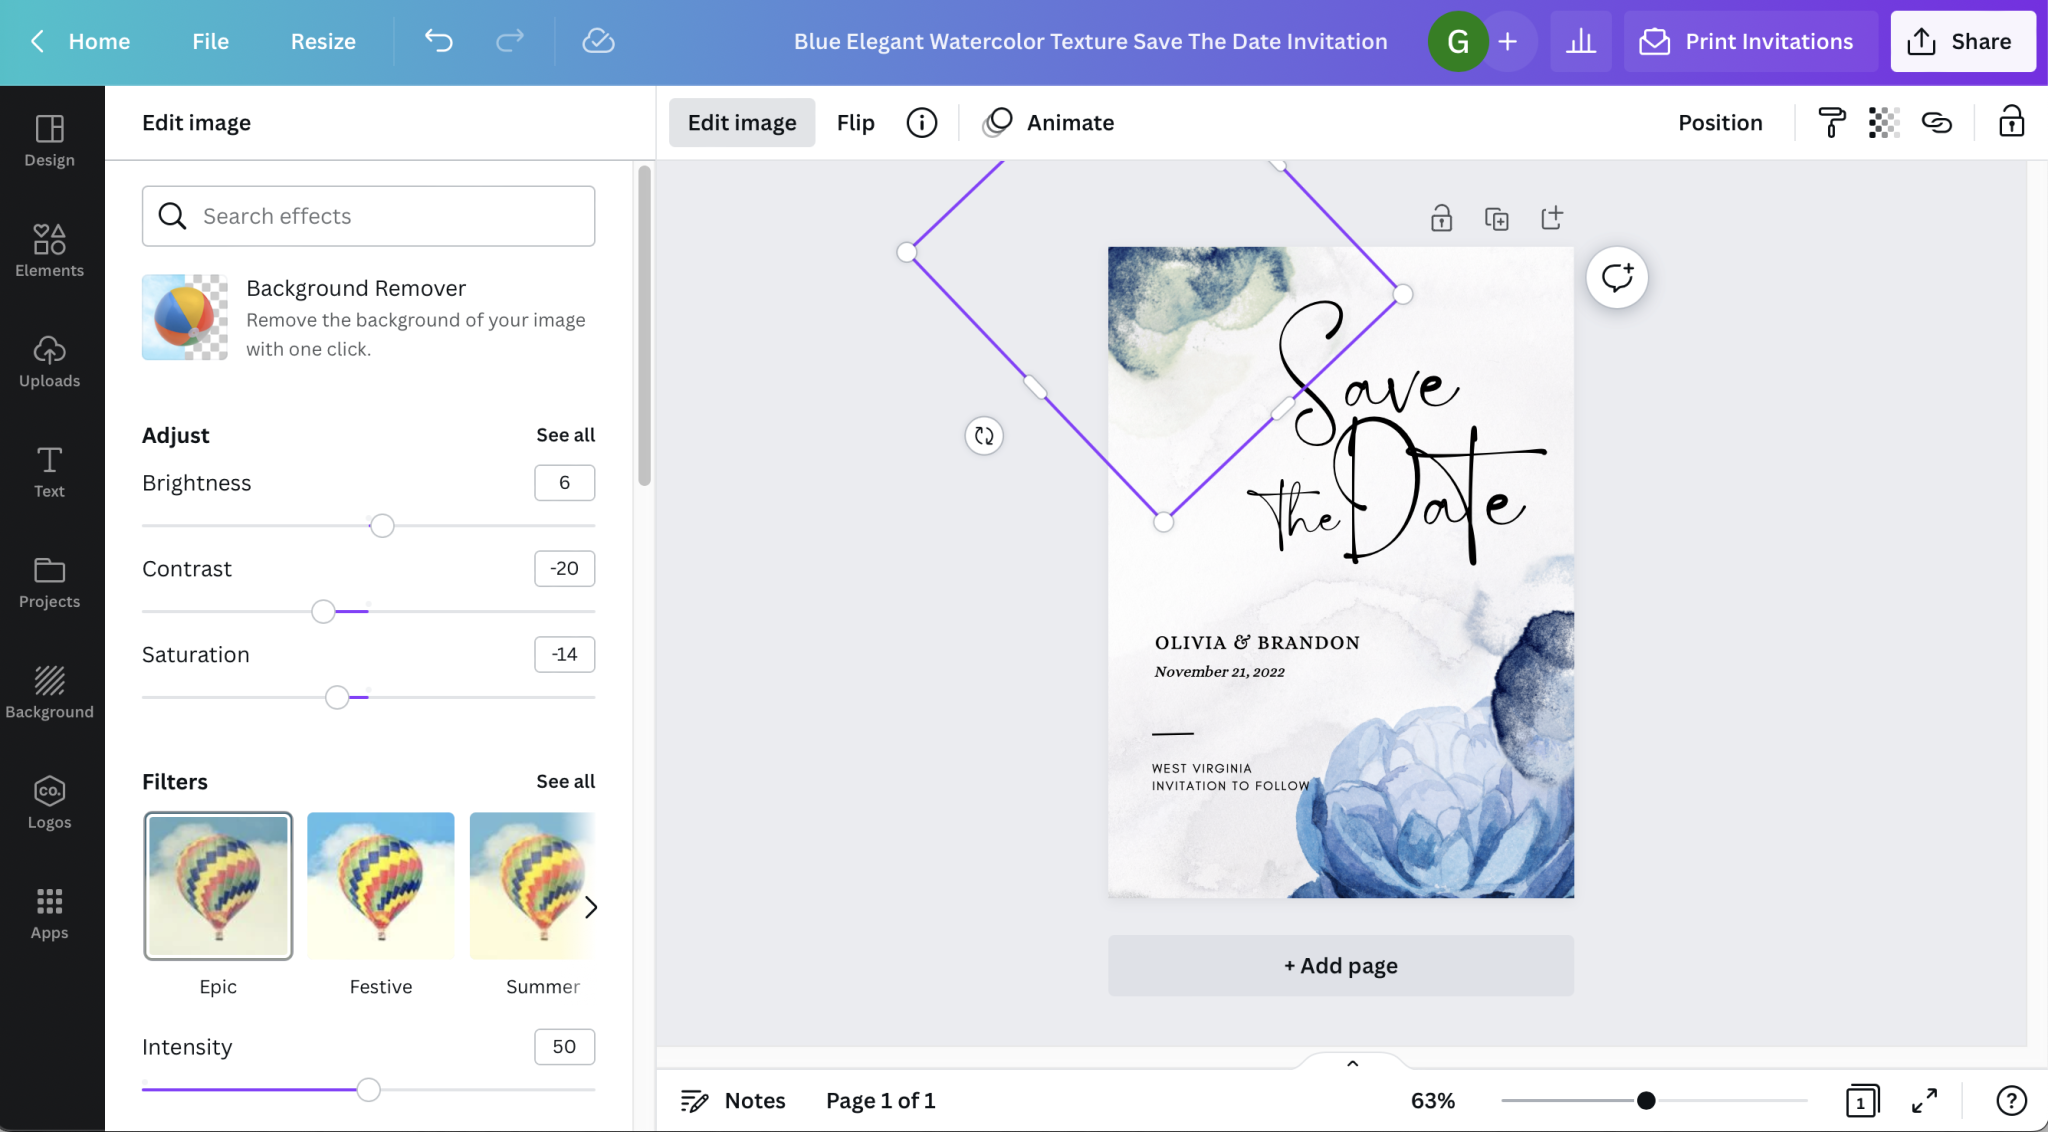2048x1132 pixels.
Task: Click the Add page button
Action: (x=1340, y=965)
